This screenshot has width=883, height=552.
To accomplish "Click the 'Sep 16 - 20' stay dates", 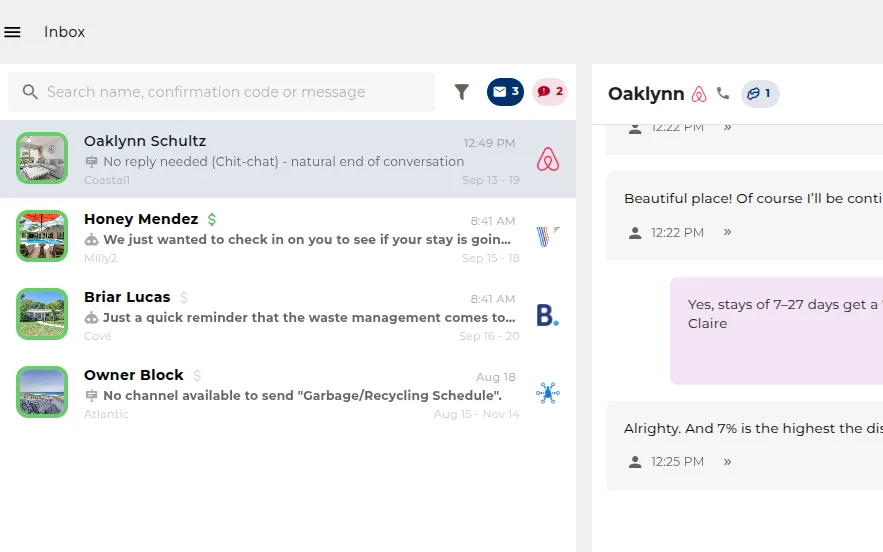I will 489,336.
